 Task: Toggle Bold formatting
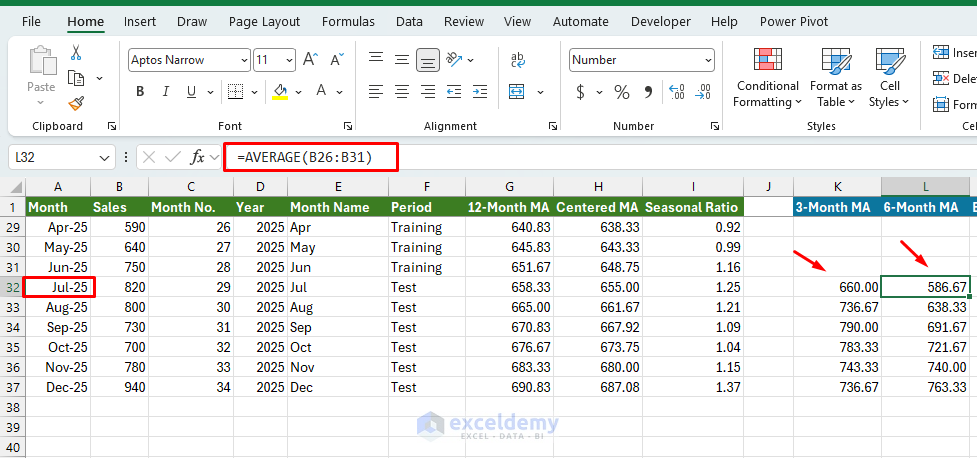140,92
